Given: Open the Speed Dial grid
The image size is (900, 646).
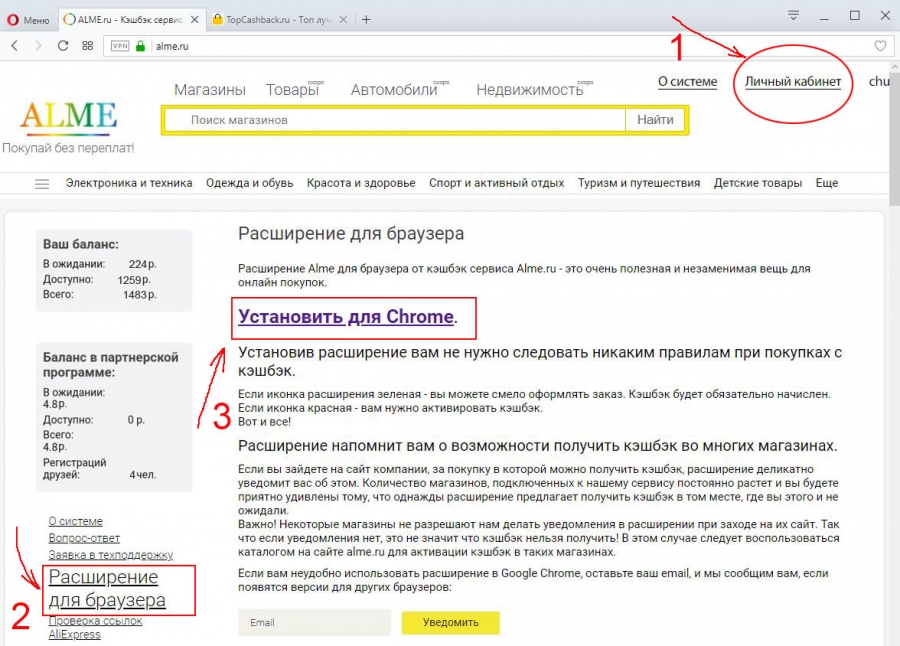Looking at the screenshot, I should click(x=88, y=46).
